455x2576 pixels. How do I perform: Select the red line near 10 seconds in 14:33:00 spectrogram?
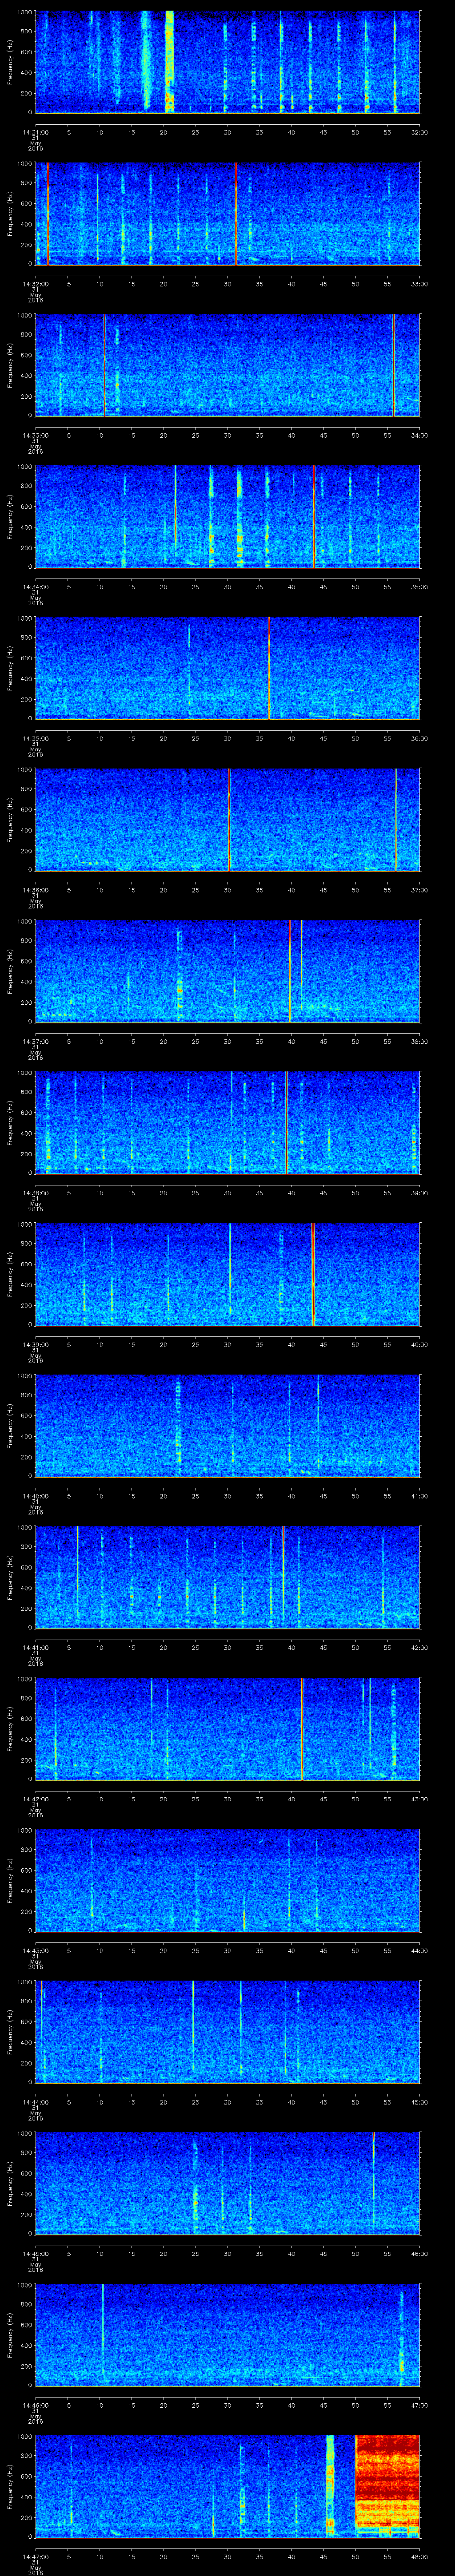pos(104,365)
